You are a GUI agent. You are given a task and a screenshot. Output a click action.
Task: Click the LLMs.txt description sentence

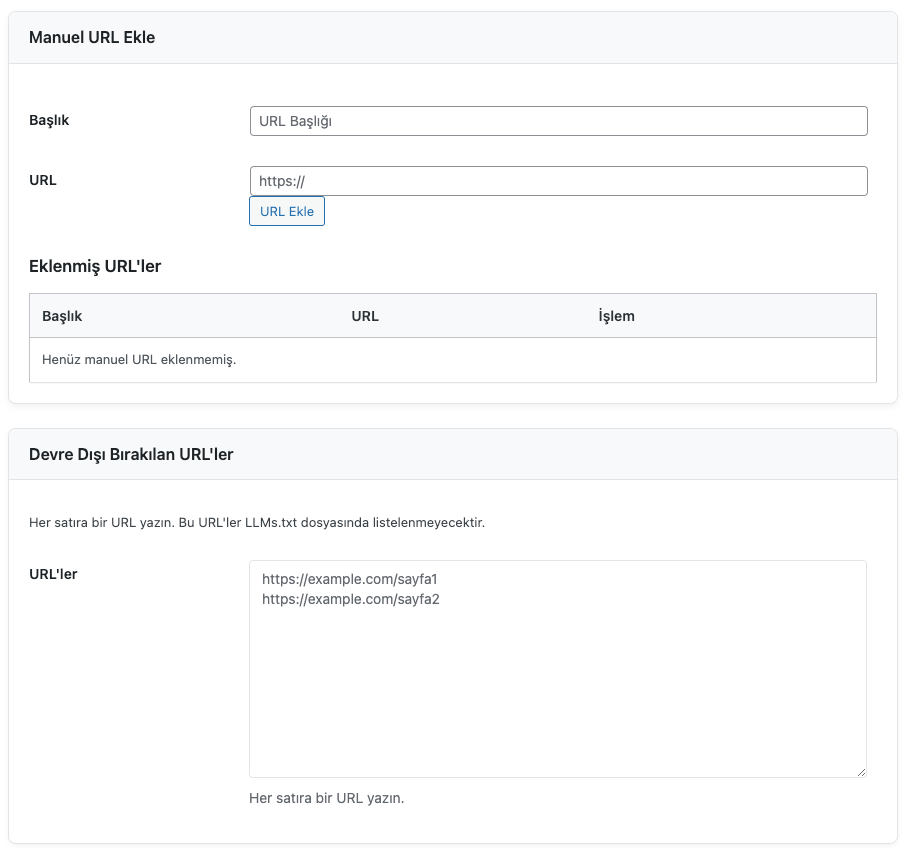(x=257, y=523)
